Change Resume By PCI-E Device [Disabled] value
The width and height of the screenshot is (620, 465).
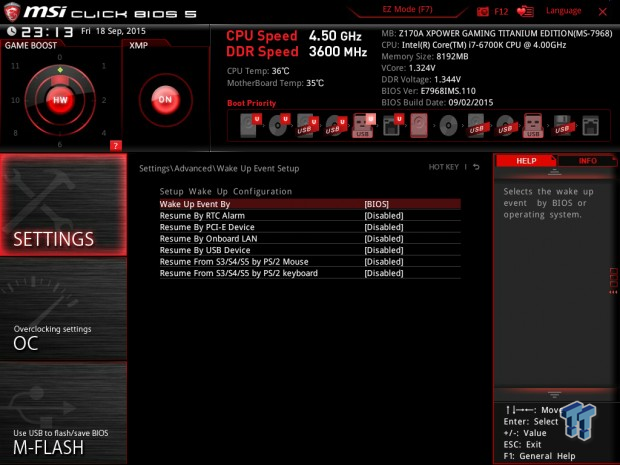click(384, 227)
